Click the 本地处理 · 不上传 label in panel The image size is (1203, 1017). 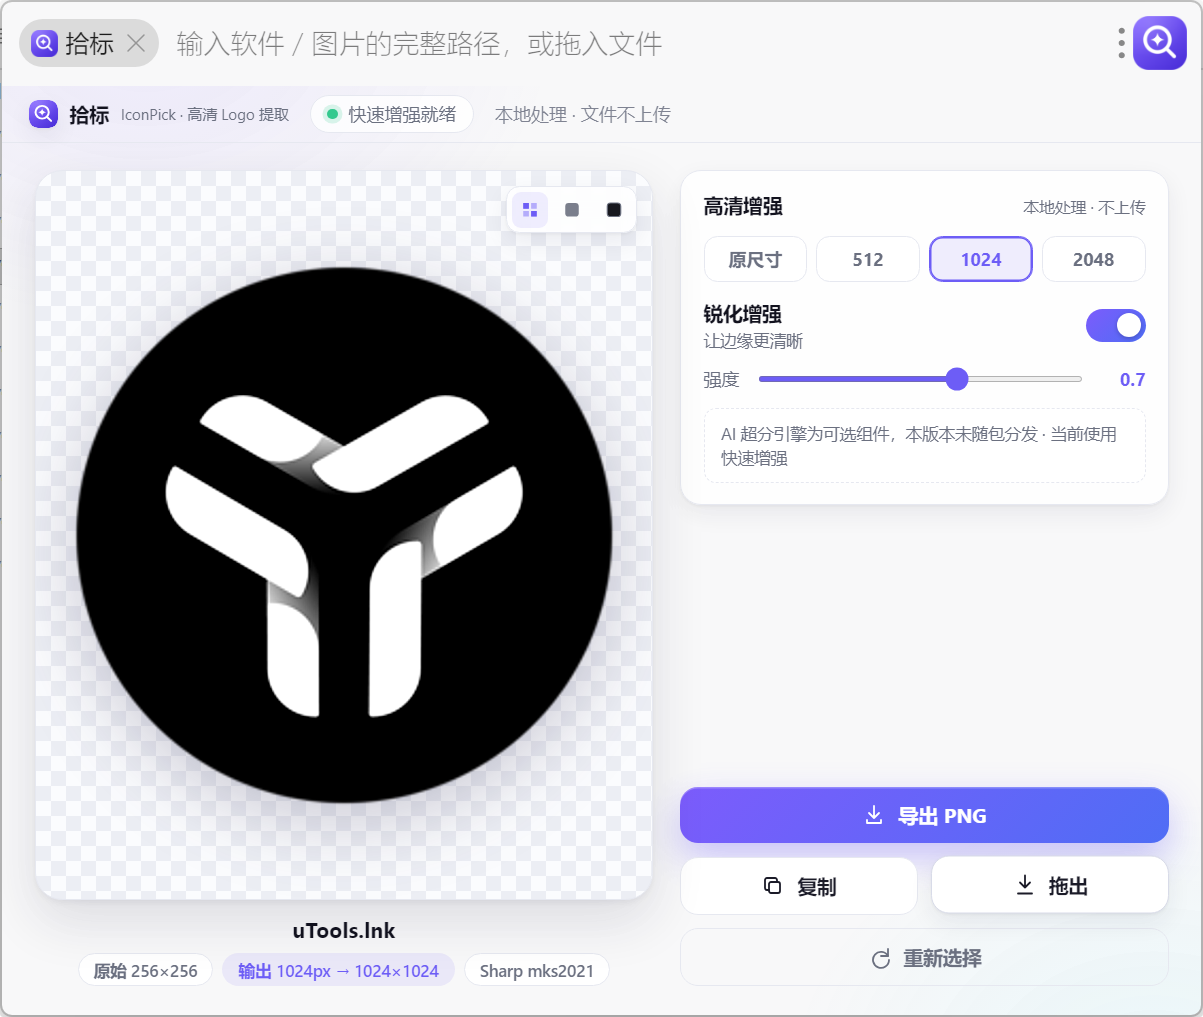pos(1084,207)
